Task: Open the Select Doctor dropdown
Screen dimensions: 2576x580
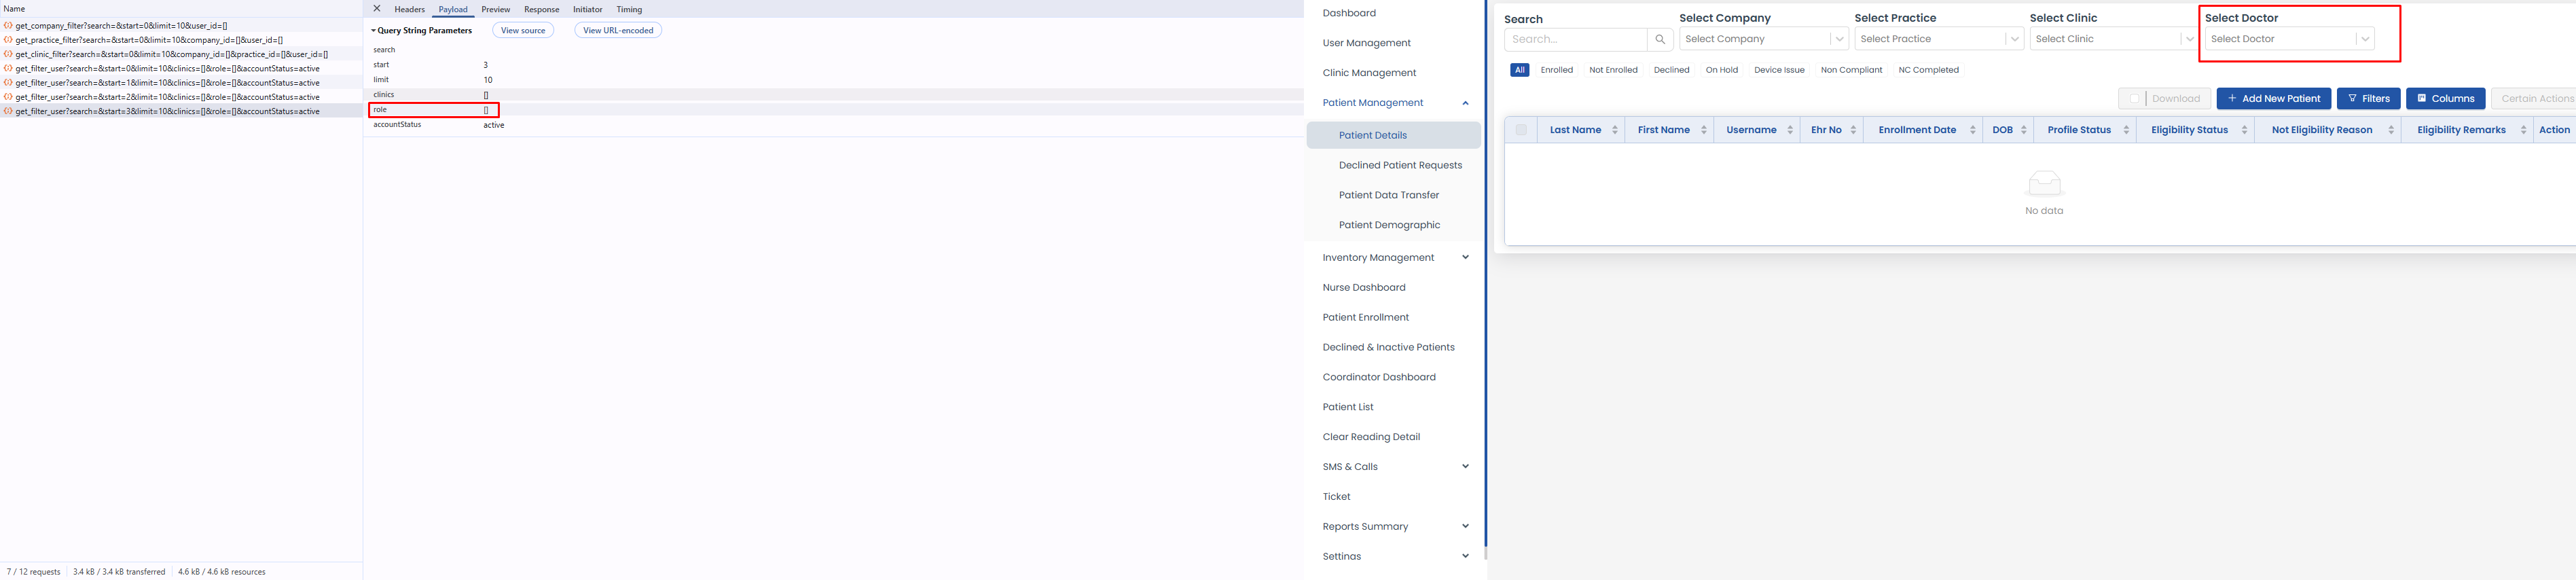Action: pyautogui.click(x=2289, y=39)
